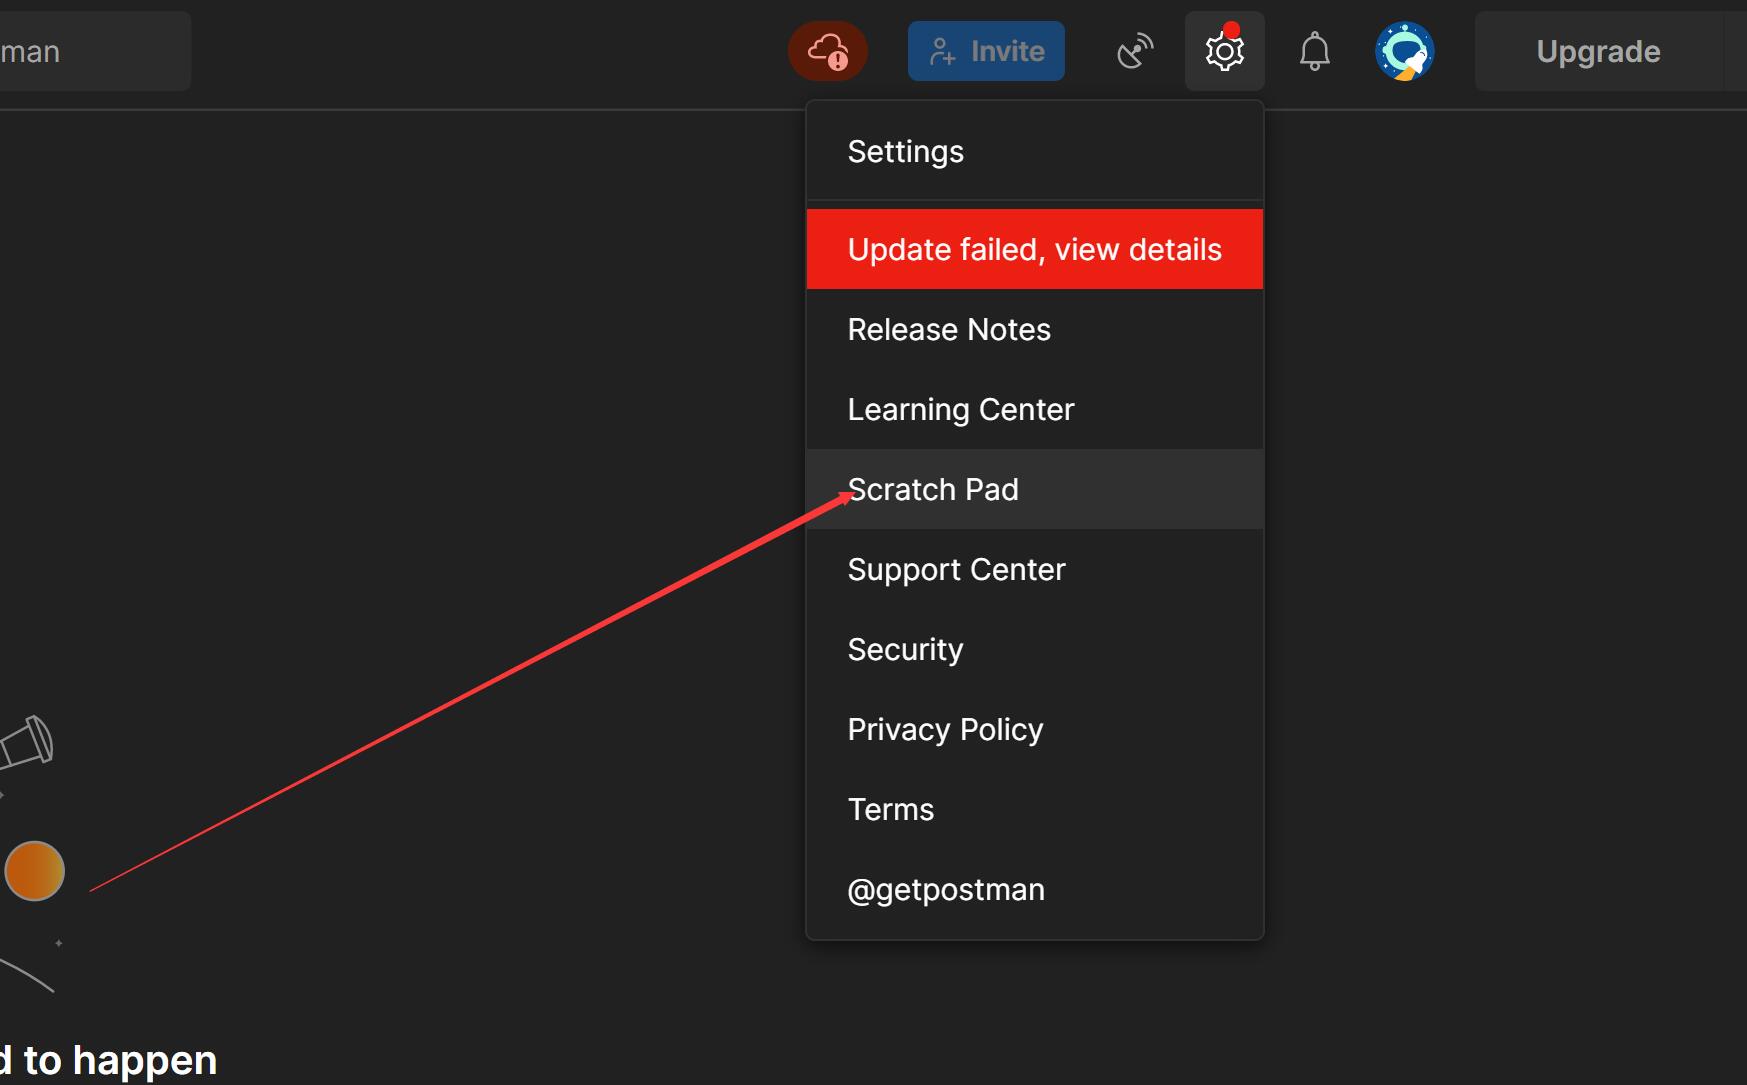The height and width of the screenshot is (1085, 1747).
Task: Click the settings gear icon
Action: pos(1224,51)
